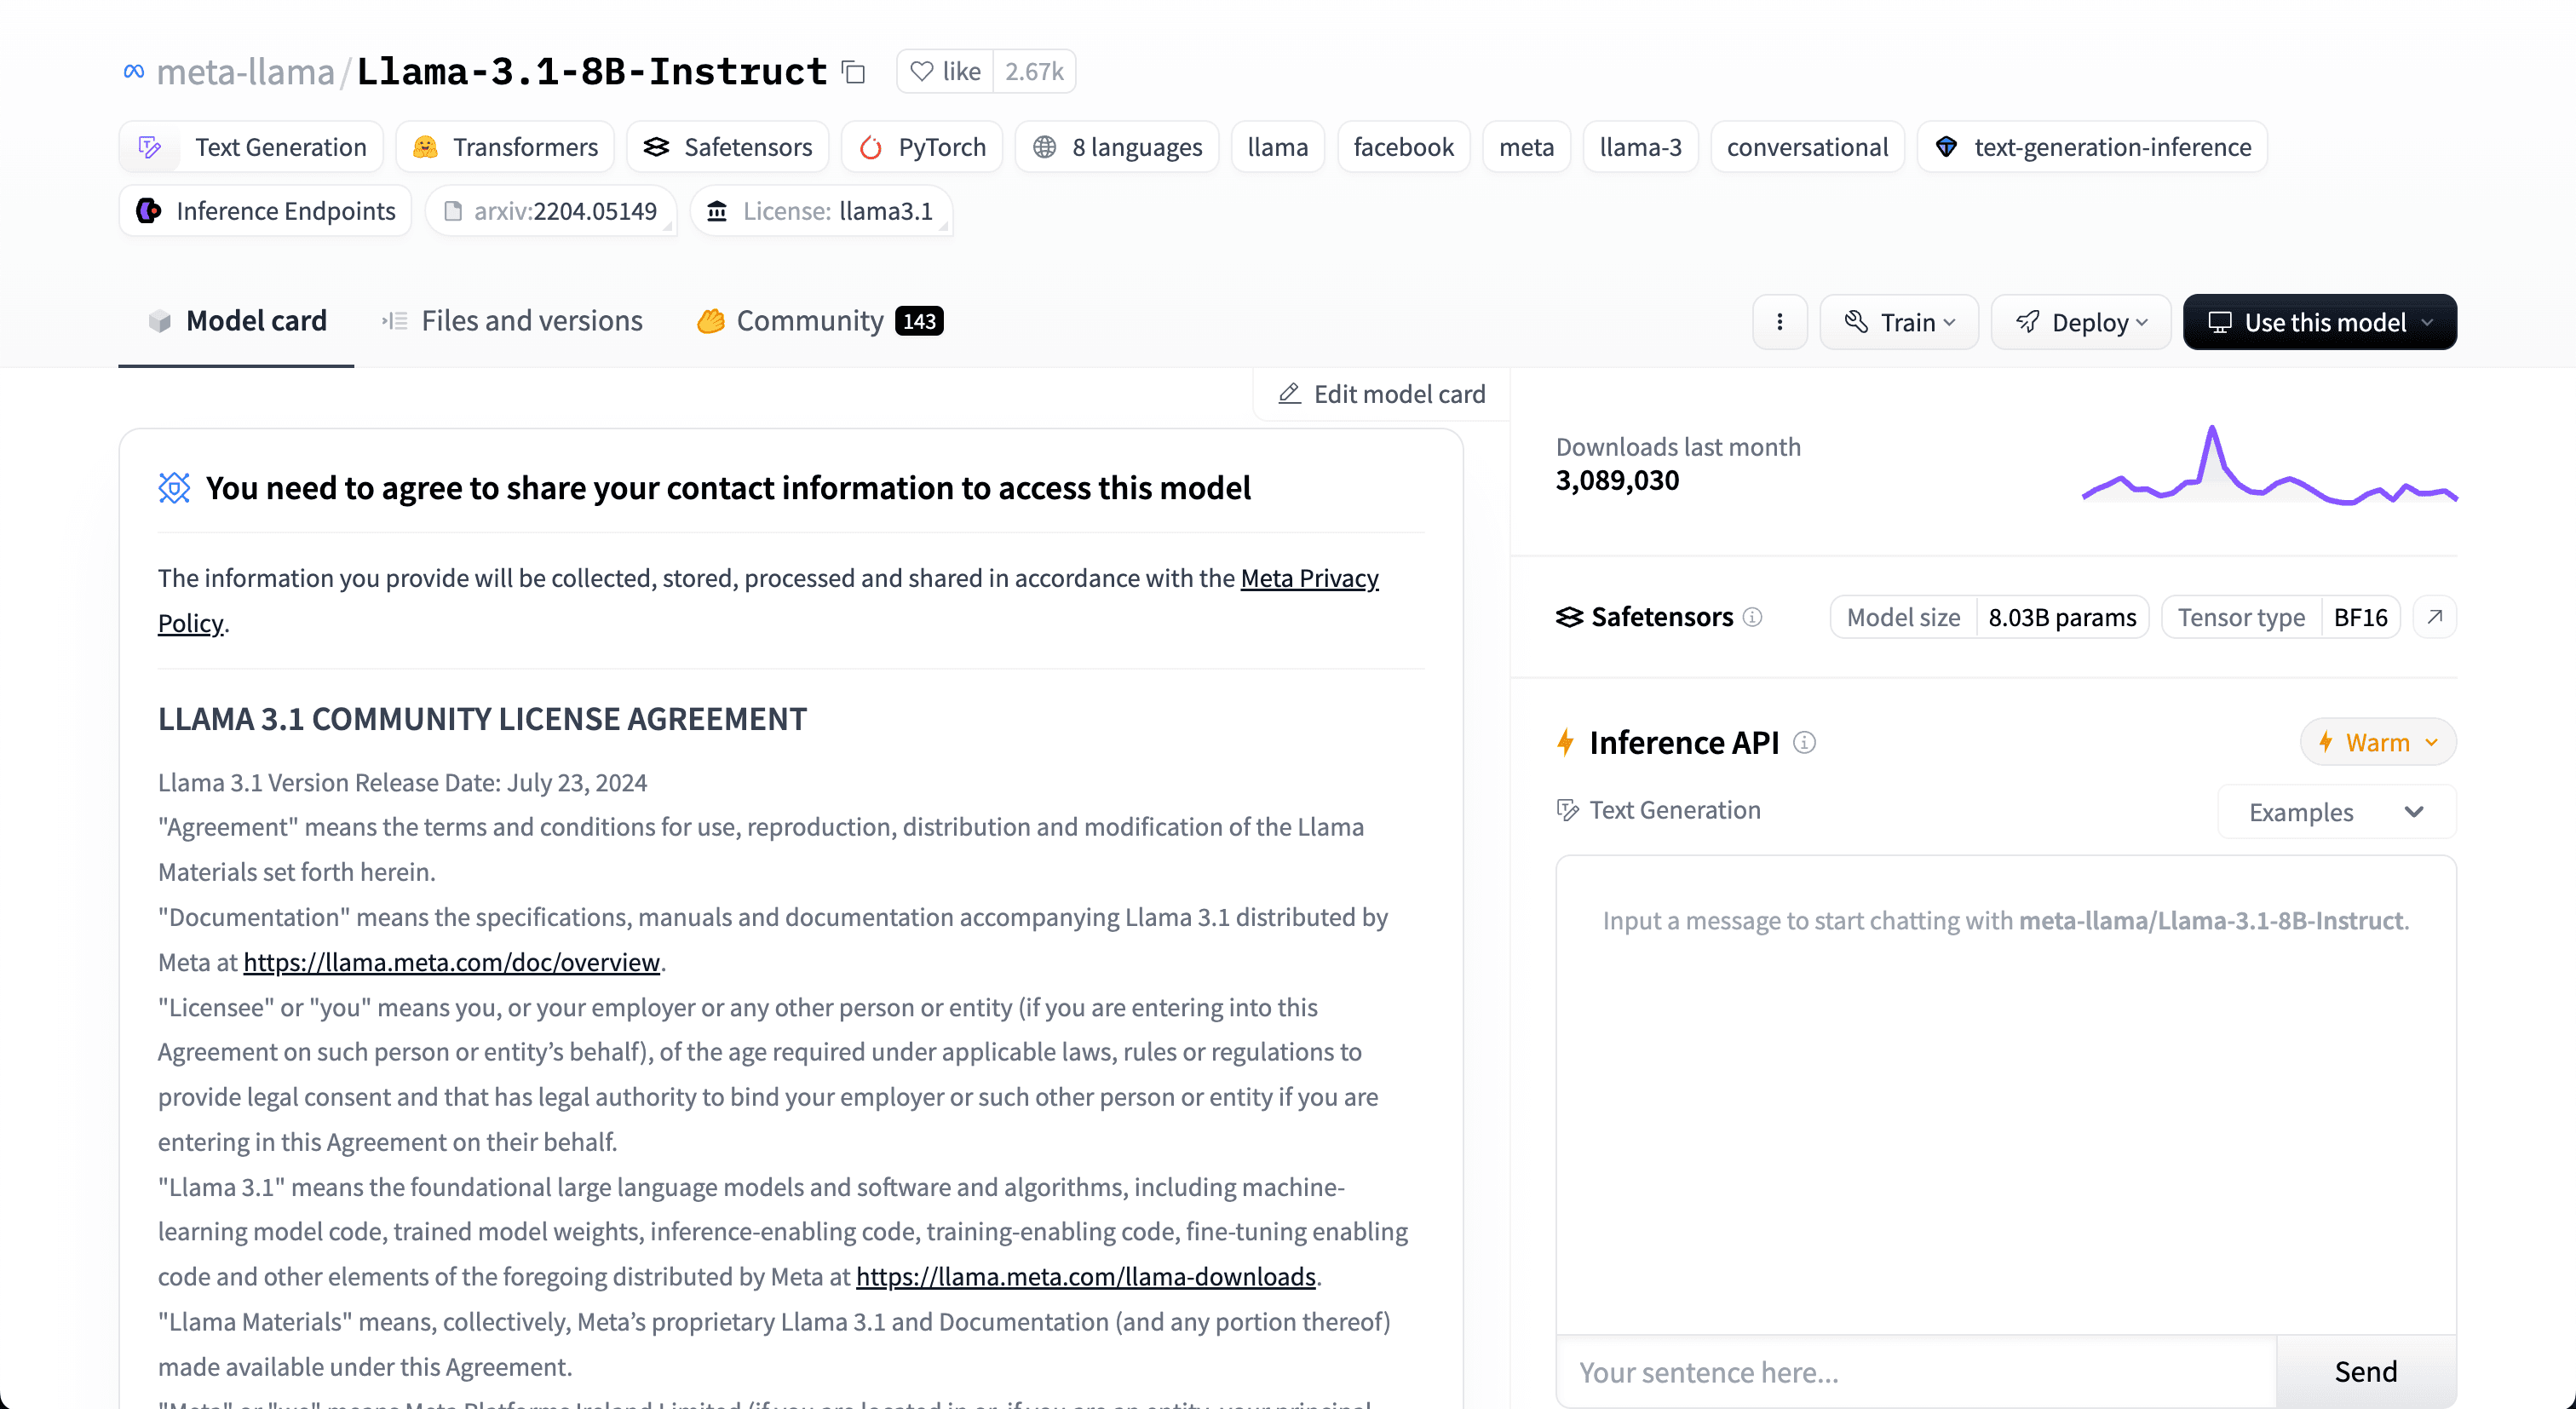Screen dimensions: 2576x1409
Task: Expand the Train dropdown
Action: 1898,322
